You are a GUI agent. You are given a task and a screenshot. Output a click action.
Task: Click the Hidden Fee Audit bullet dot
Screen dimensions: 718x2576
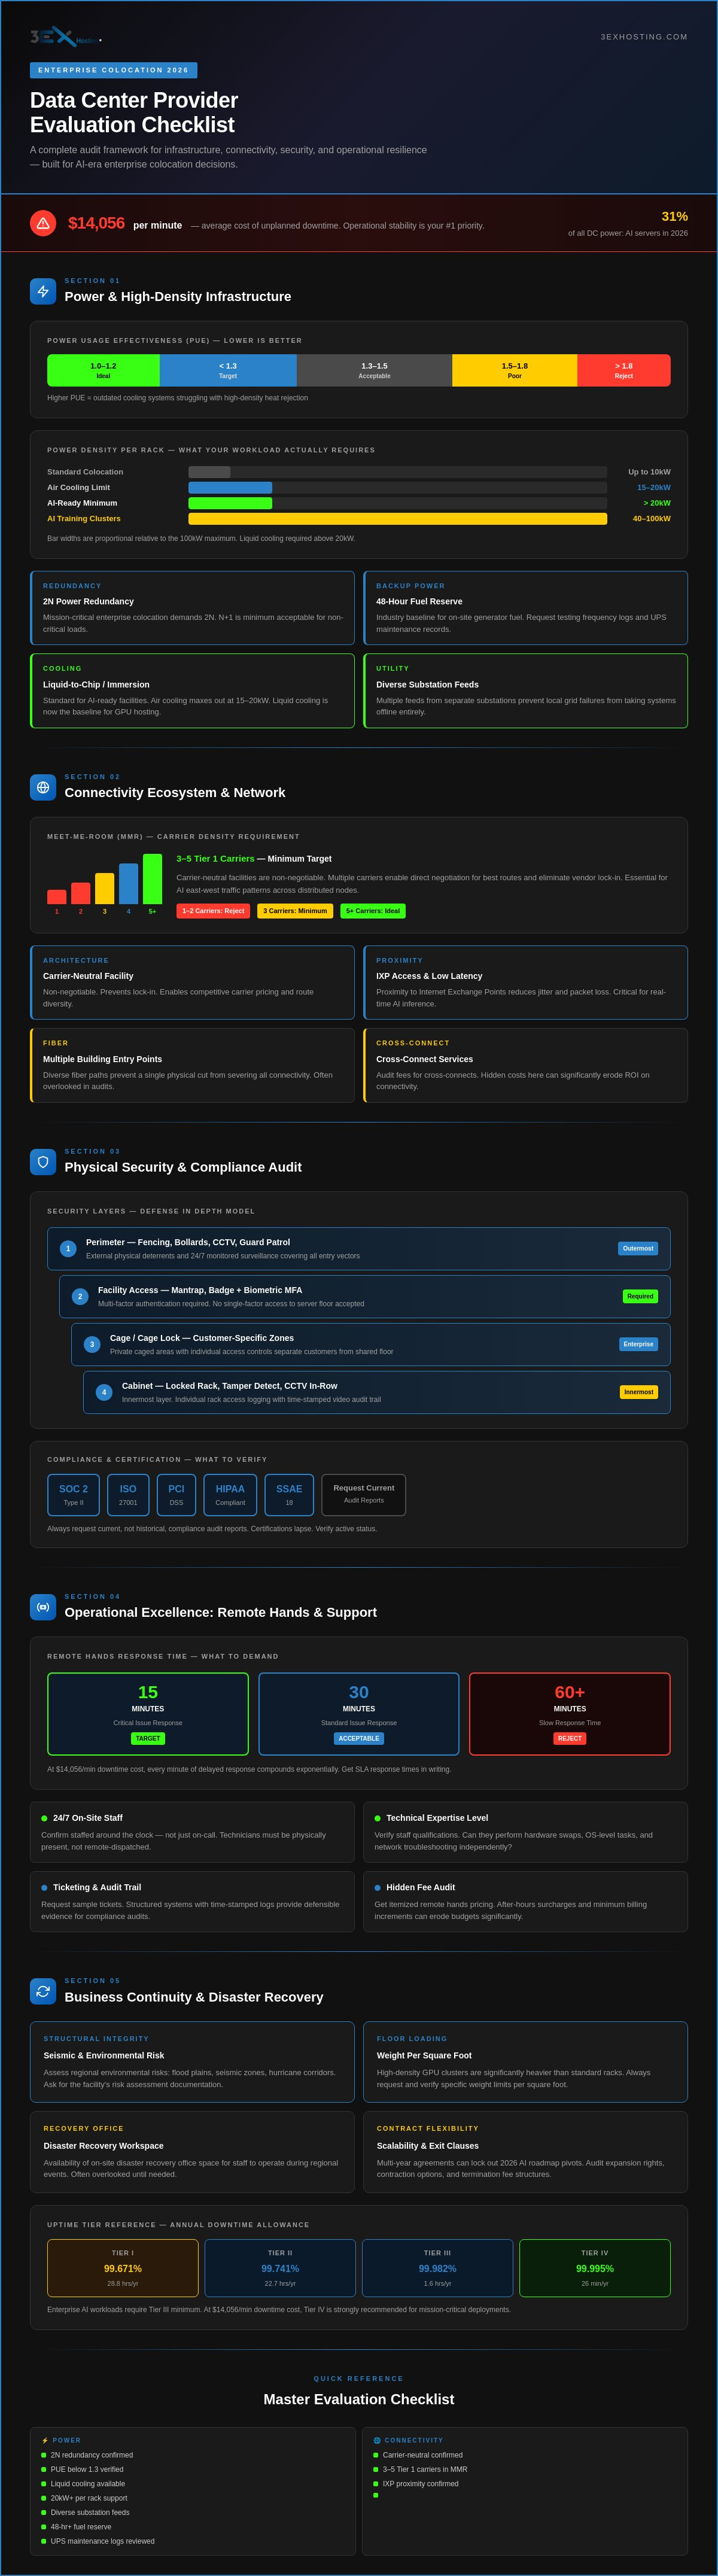378,1888
